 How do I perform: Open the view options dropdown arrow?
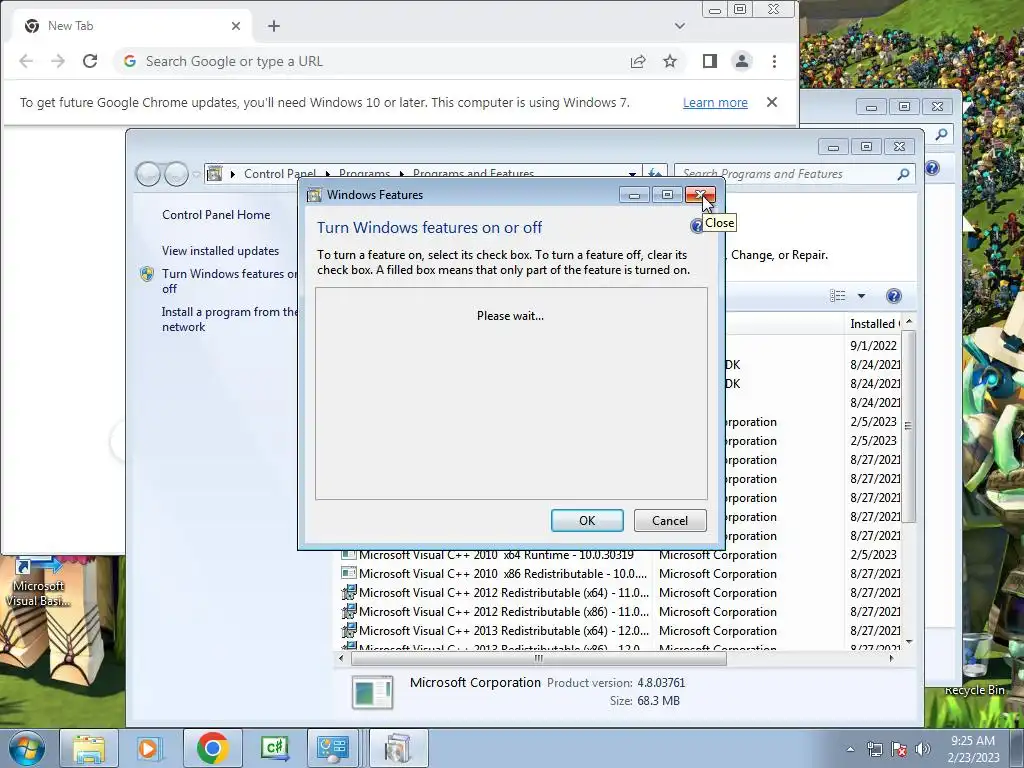(861, 296)
